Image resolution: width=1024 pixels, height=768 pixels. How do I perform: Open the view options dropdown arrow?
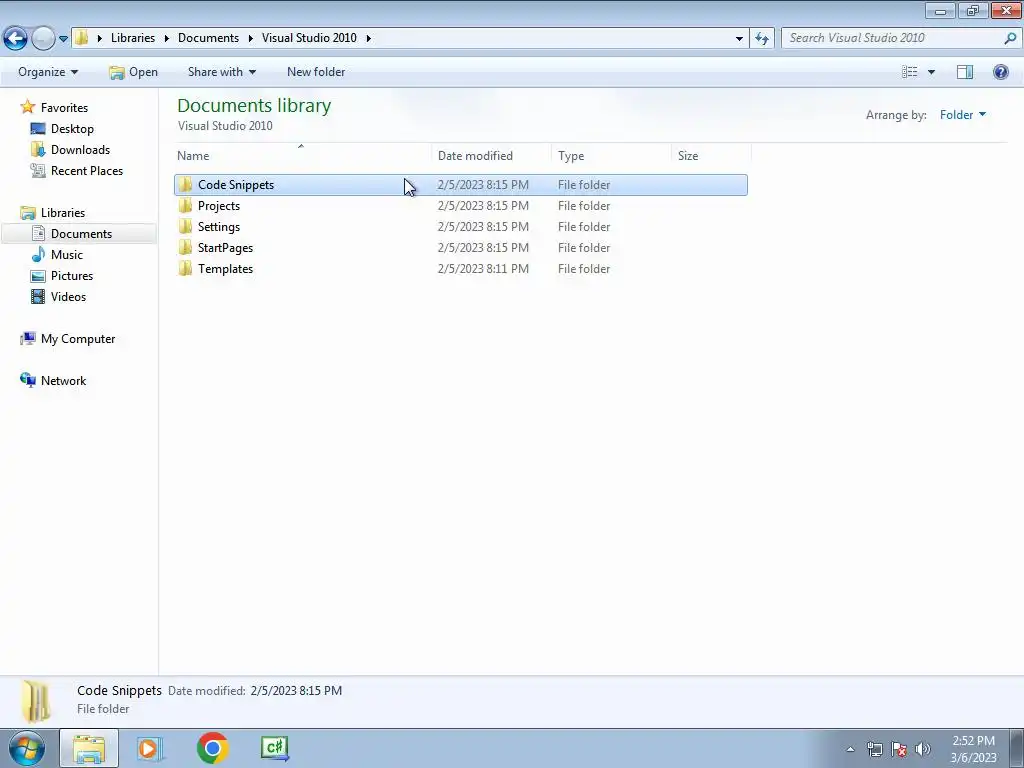pos(931,72)
